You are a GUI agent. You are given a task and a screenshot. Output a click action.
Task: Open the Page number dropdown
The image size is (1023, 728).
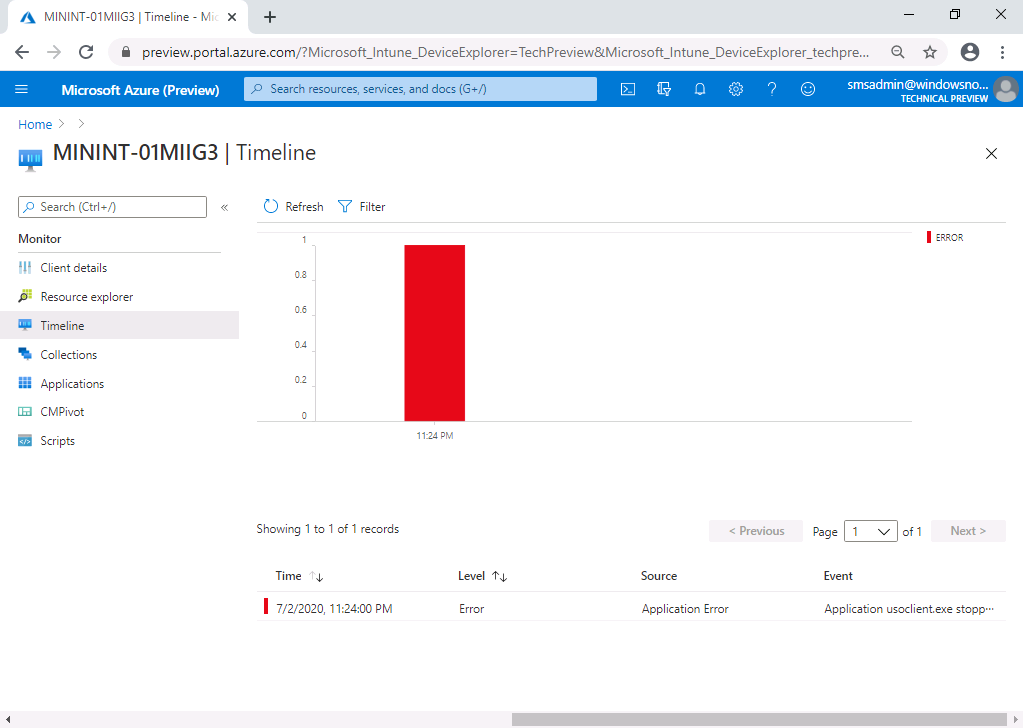pos(870,531)
